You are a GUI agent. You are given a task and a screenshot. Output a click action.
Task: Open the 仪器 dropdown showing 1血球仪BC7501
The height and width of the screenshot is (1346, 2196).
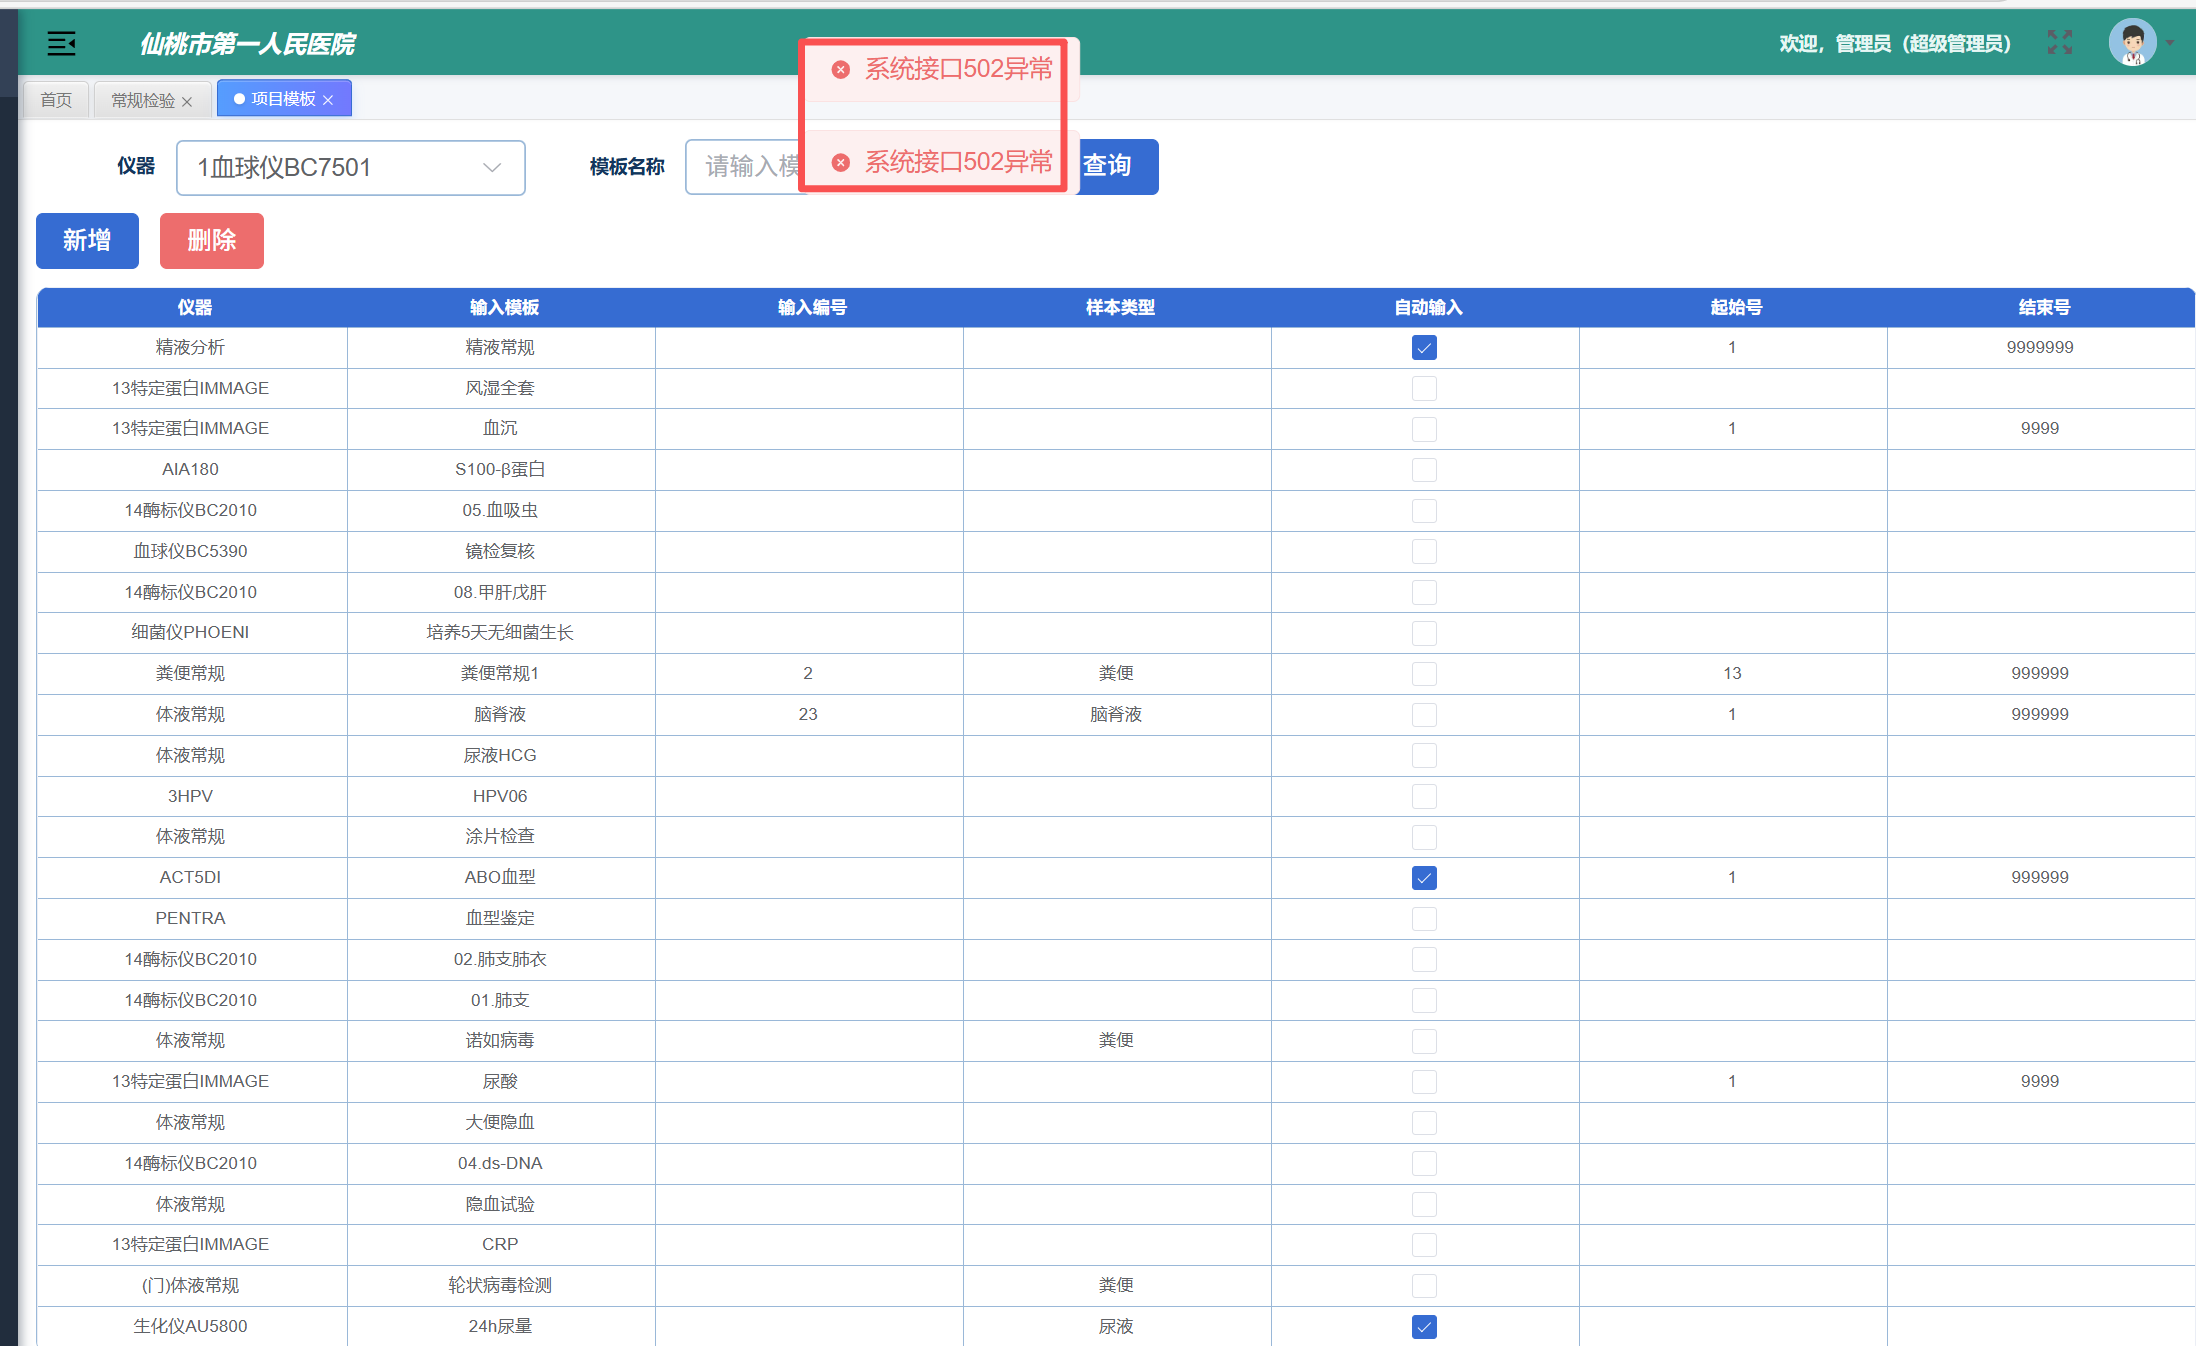351,168
